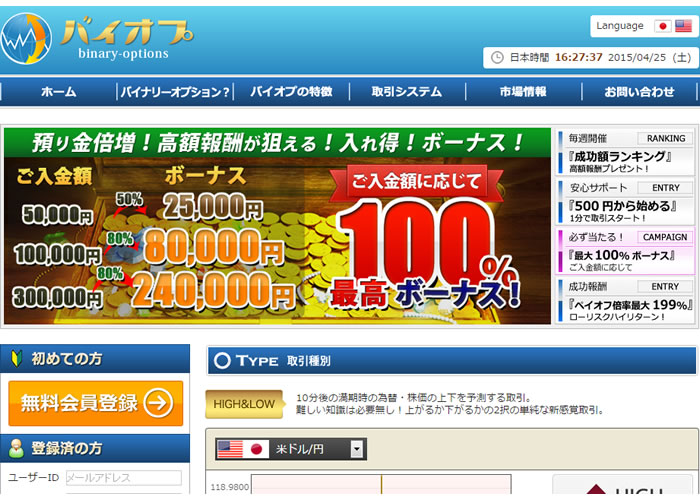Switch language using the Japanese flag
This screenshot has width=700, height=500.
pyautogui.click(x=663, y=26)
